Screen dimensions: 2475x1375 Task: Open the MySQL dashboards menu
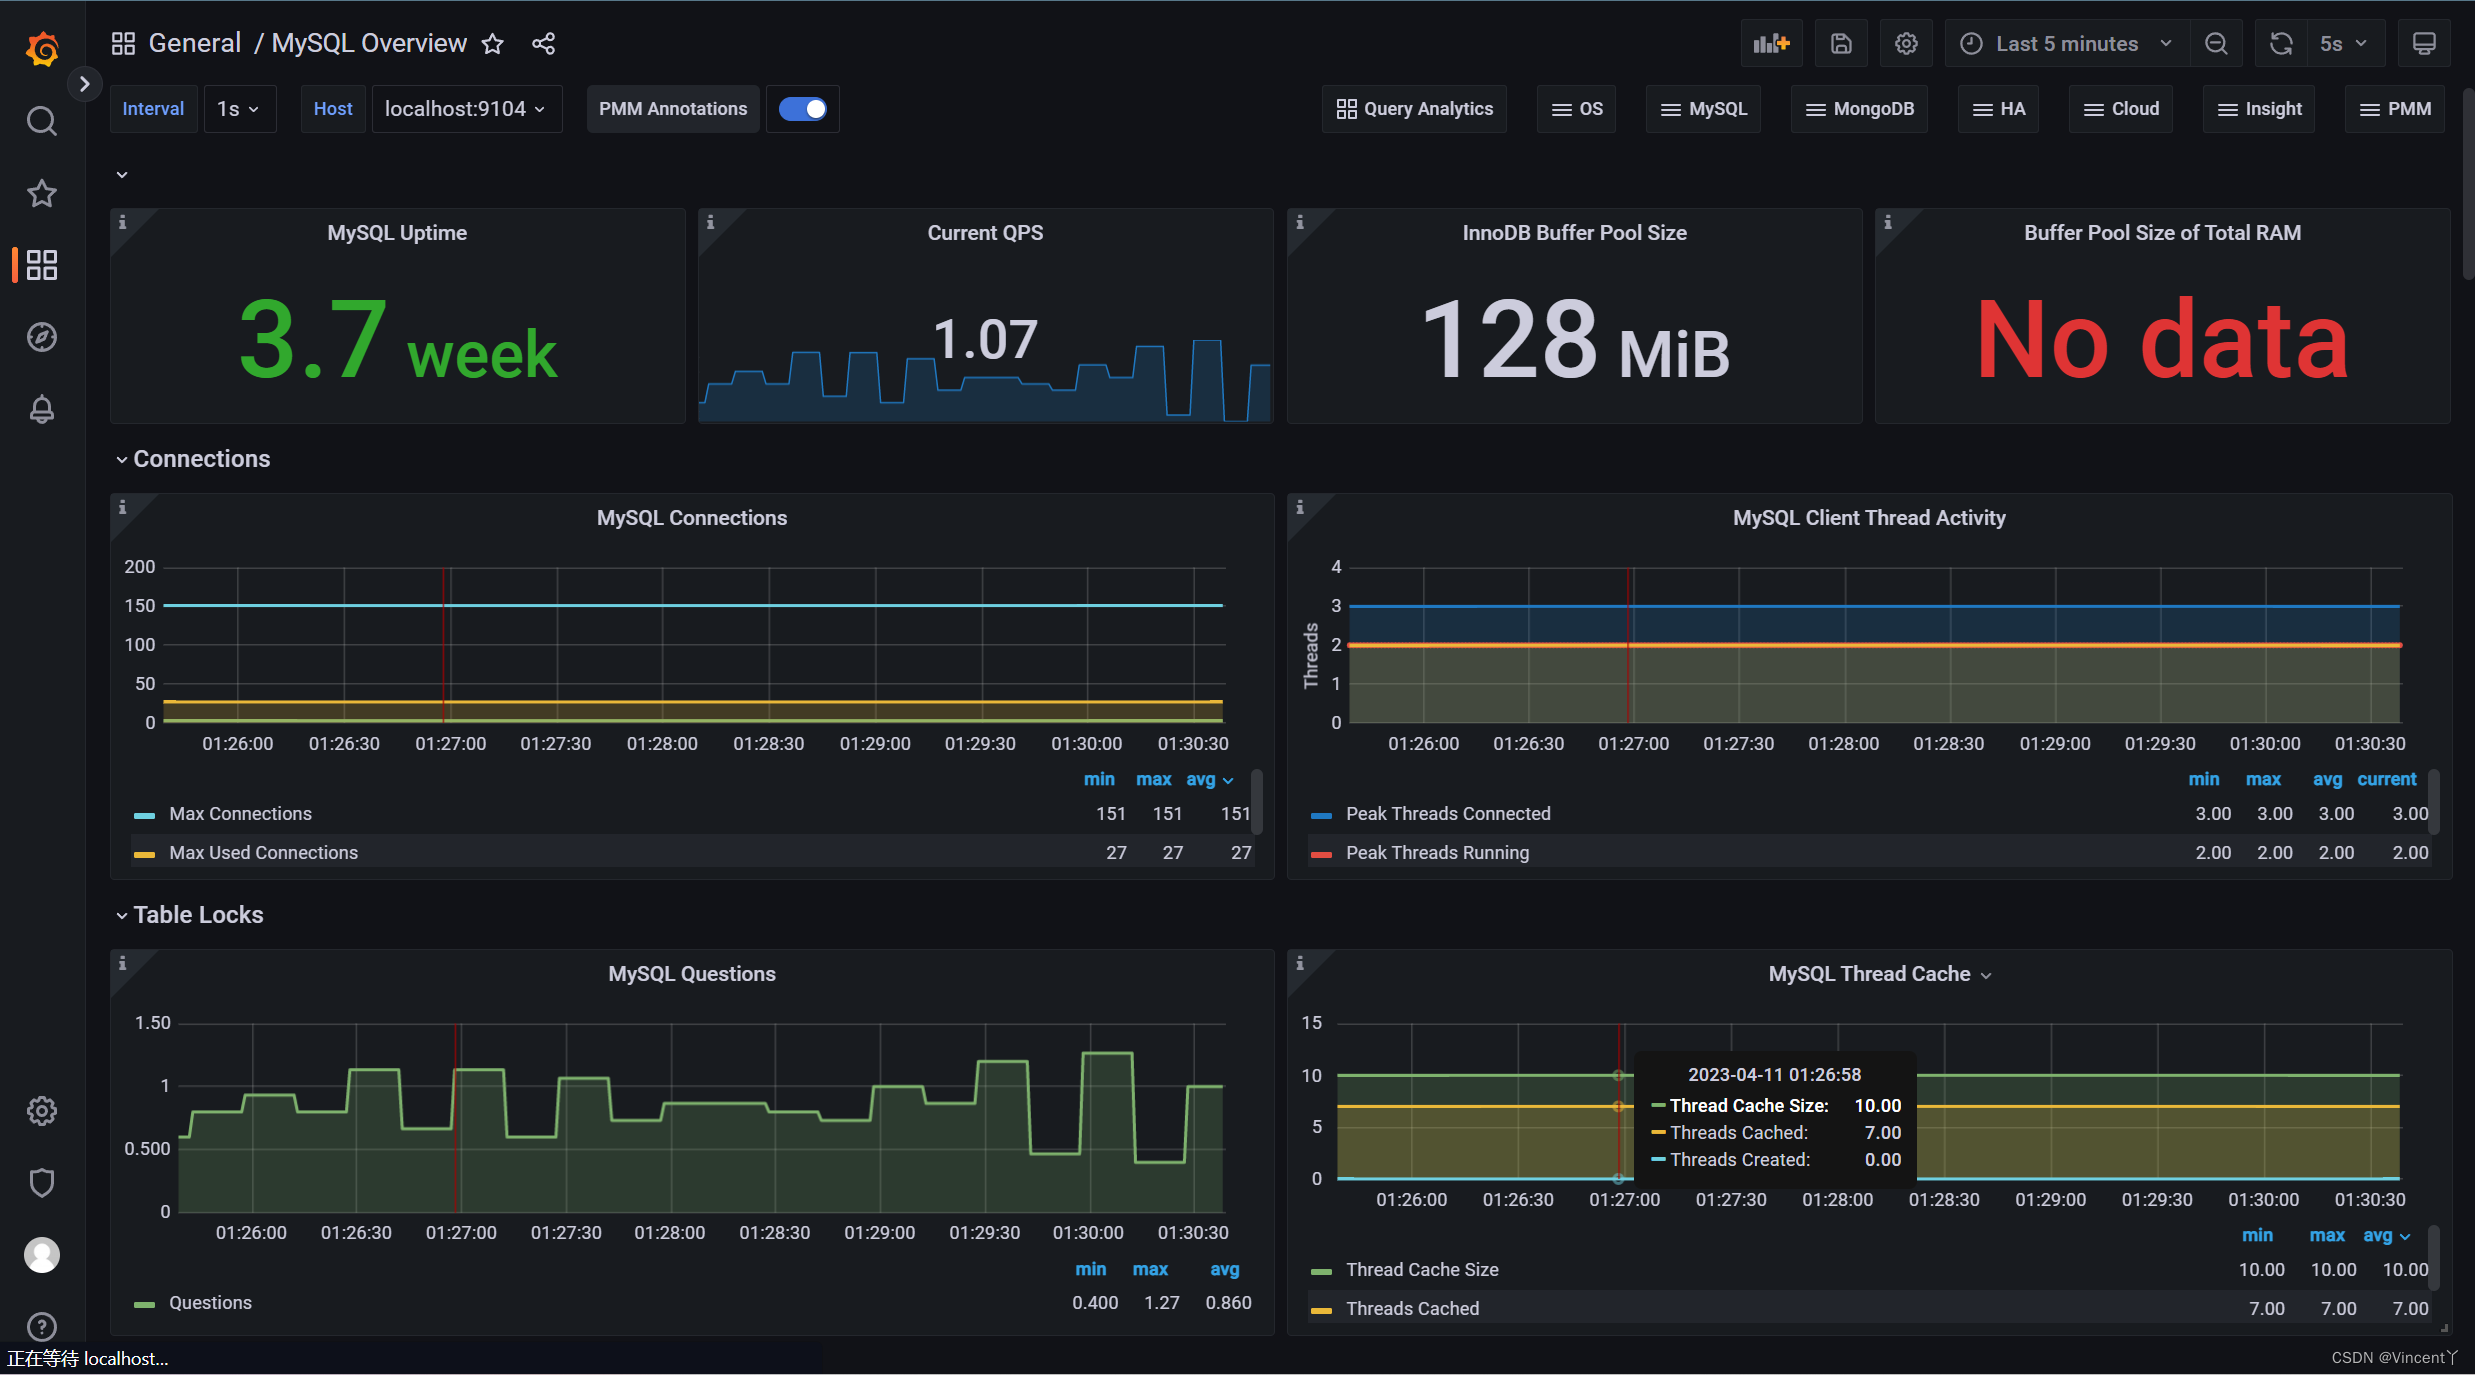[x=1704, y=109]
